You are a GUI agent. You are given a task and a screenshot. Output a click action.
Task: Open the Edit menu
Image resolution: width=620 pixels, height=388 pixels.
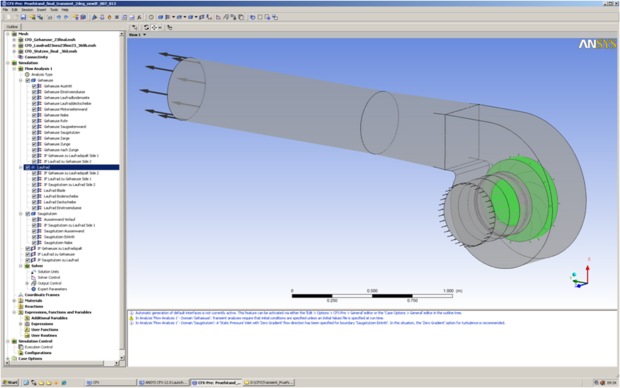[15, 9]
